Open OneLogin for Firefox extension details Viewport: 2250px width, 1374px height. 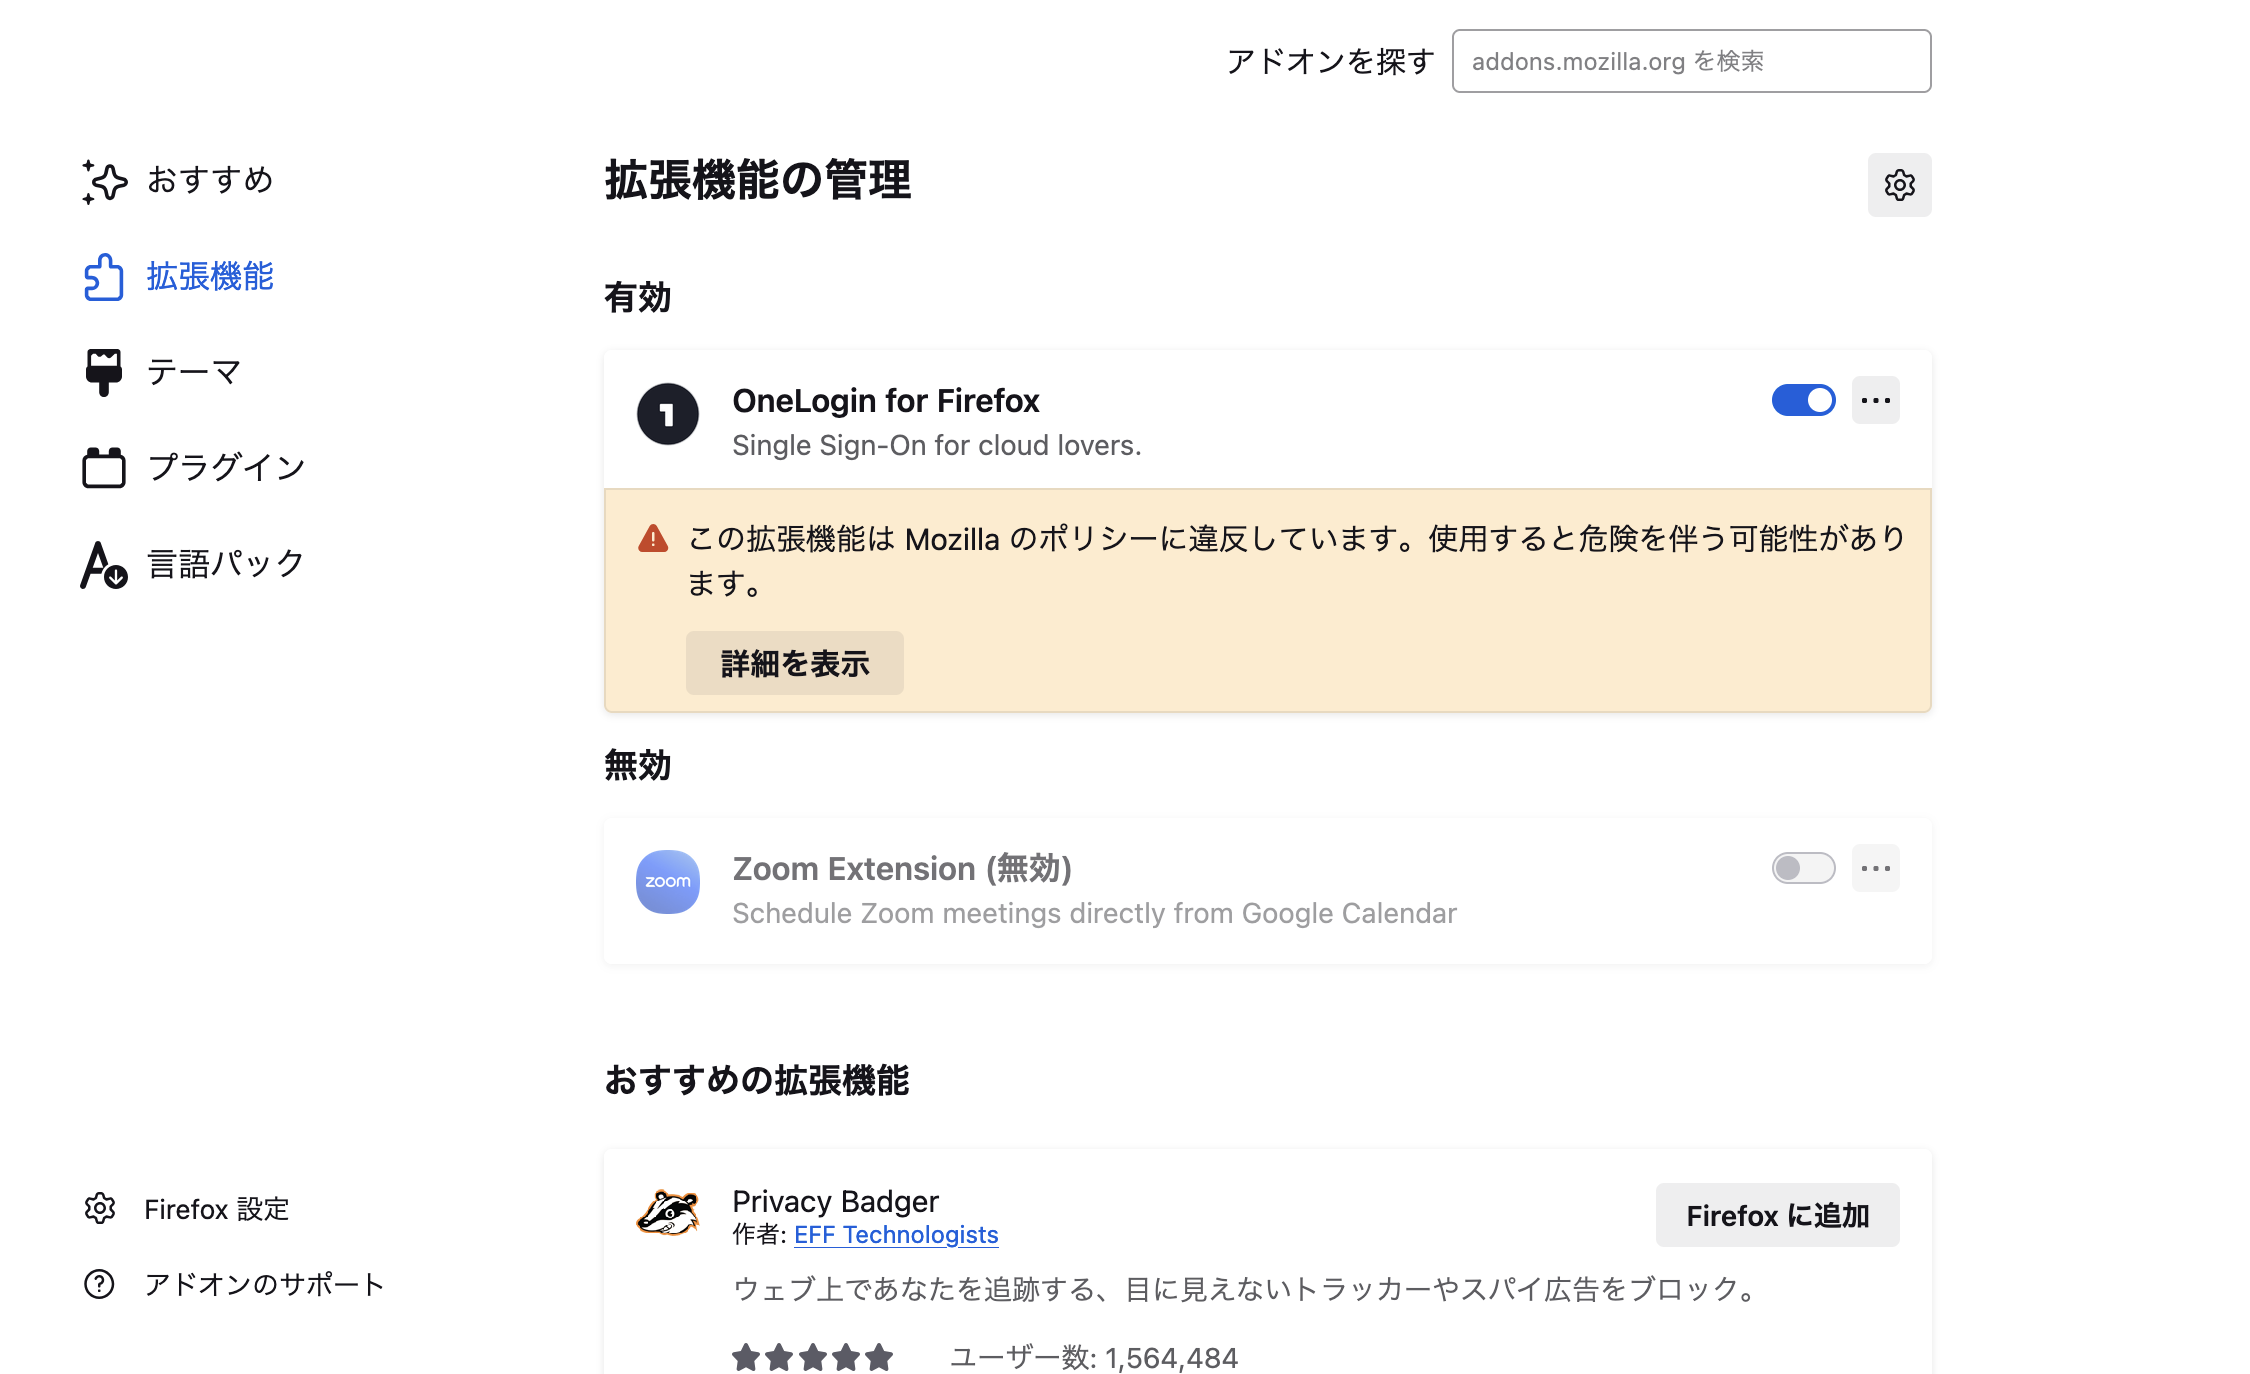tap(886, 401)
